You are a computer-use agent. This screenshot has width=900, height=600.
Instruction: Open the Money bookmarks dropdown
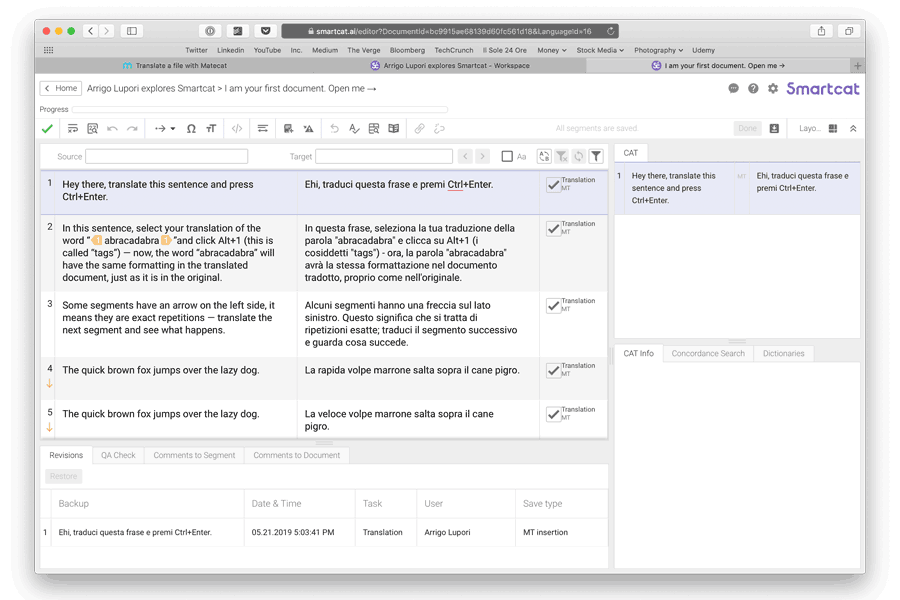click(552, 51)
